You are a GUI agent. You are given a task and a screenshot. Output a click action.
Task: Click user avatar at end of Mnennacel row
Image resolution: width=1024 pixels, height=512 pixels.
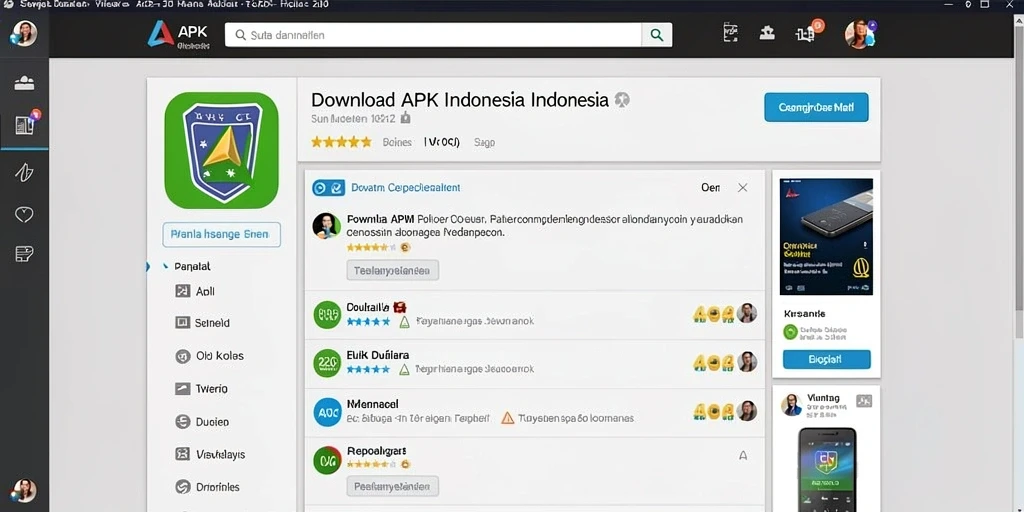pos(746,411)
